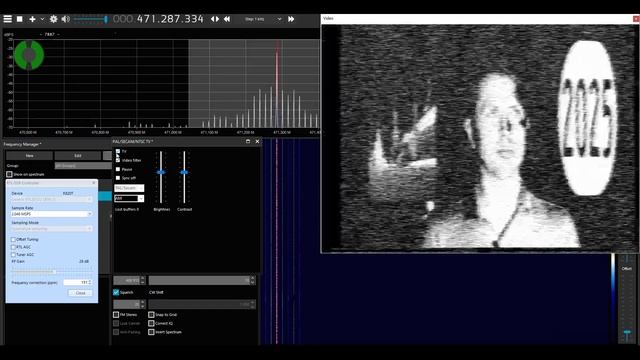The width and height of the screenshot is (640, 360).
Task: Click the decoded TV image in Video window
Action: 480,137
